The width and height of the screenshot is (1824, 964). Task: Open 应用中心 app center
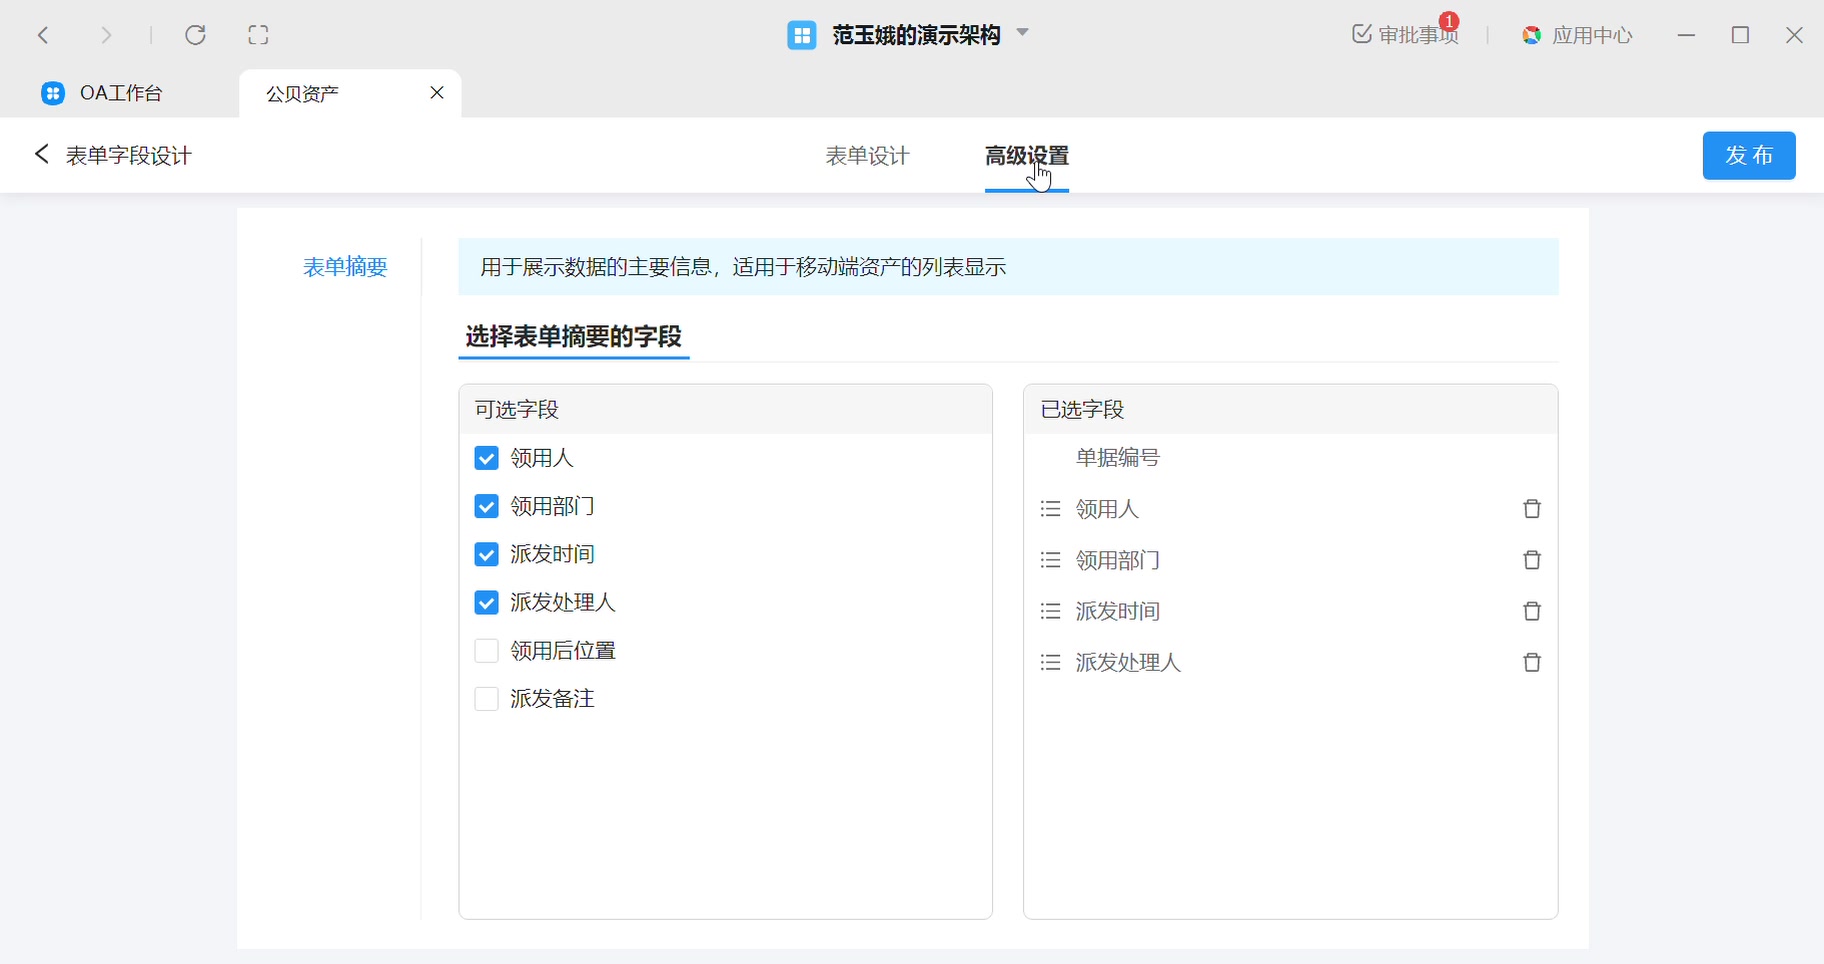pos(1577,35)
